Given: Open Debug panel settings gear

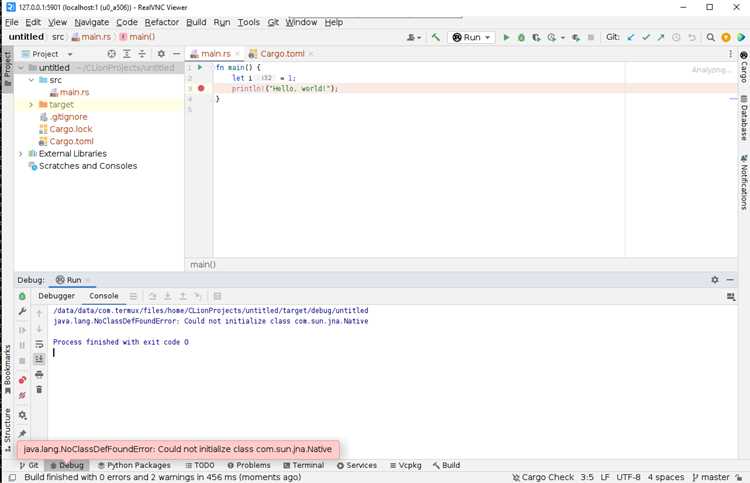Looking at the screenshot, I should point(715,280).
